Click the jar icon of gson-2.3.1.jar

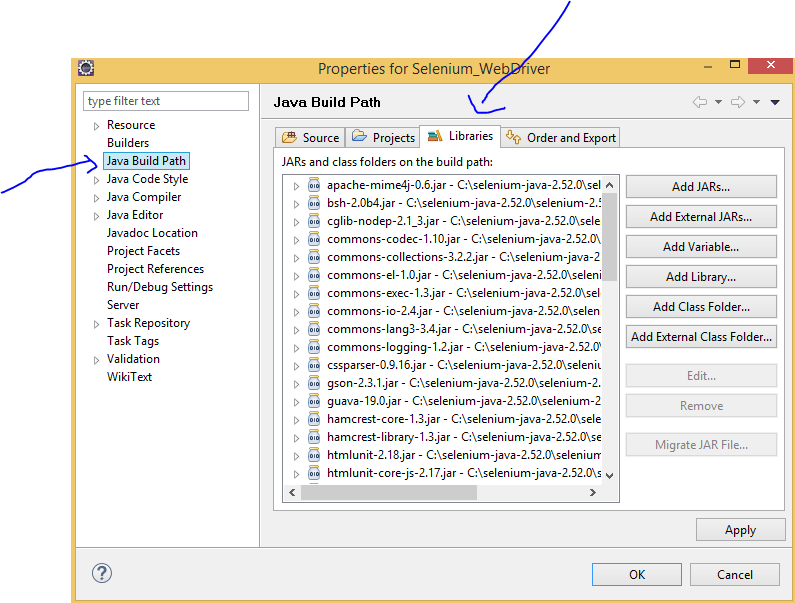pos(314,383)
